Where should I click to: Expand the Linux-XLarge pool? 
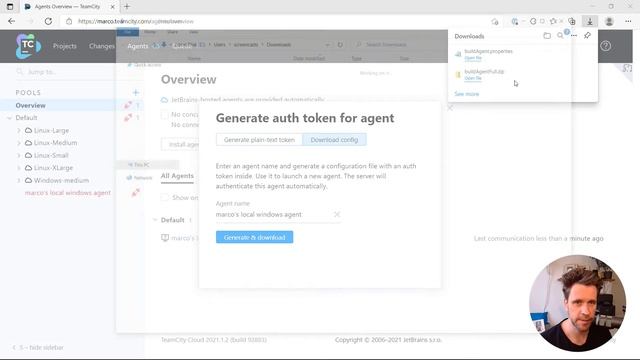(18, 168)
